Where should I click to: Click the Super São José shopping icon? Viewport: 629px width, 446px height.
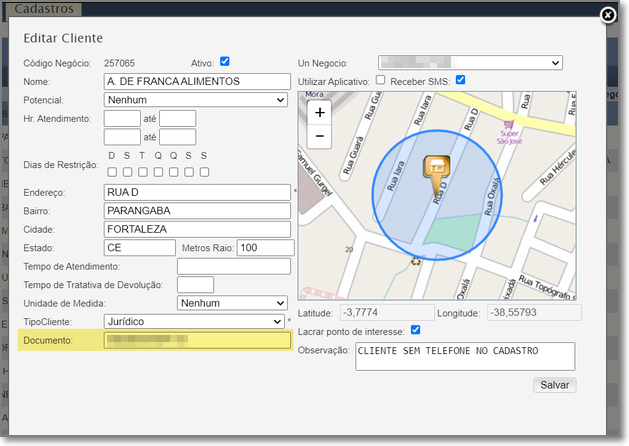(508, 125)
